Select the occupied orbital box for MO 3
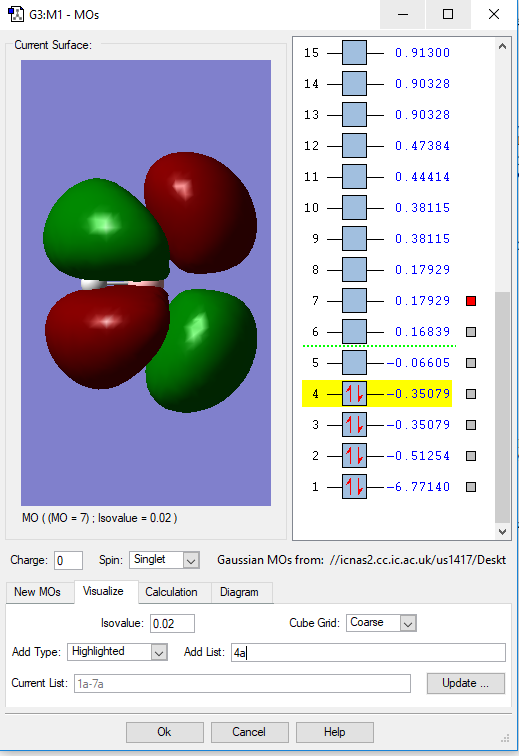Viewport: 519px width, 756px height. click(354, 425)
